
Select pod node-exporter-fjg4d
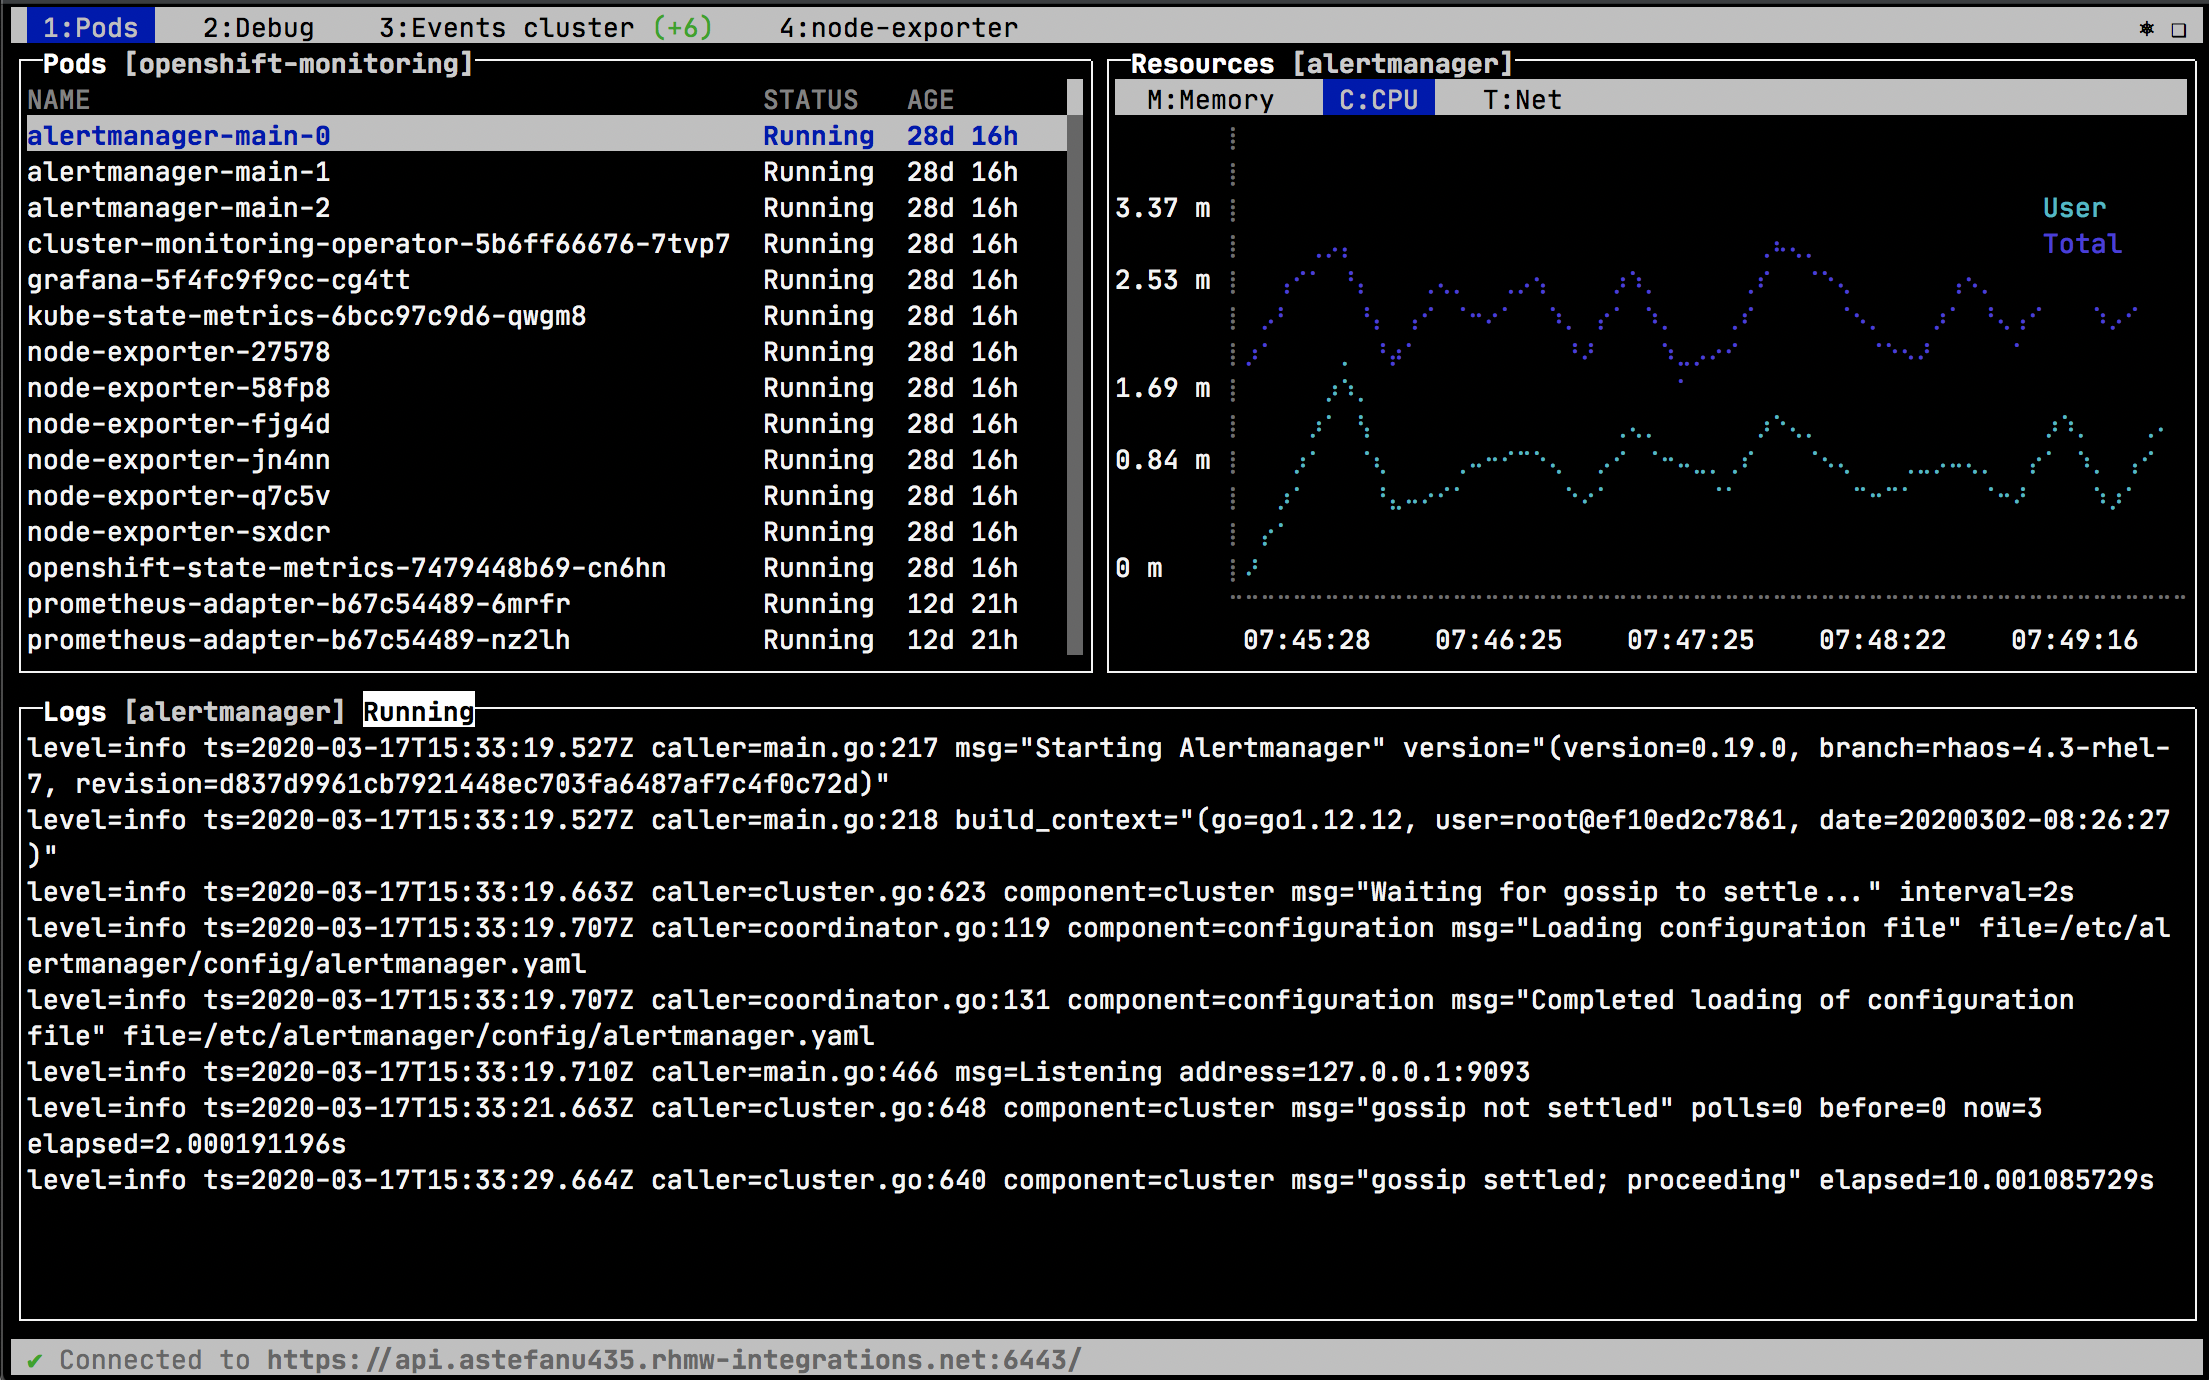[x=546, y=423]
